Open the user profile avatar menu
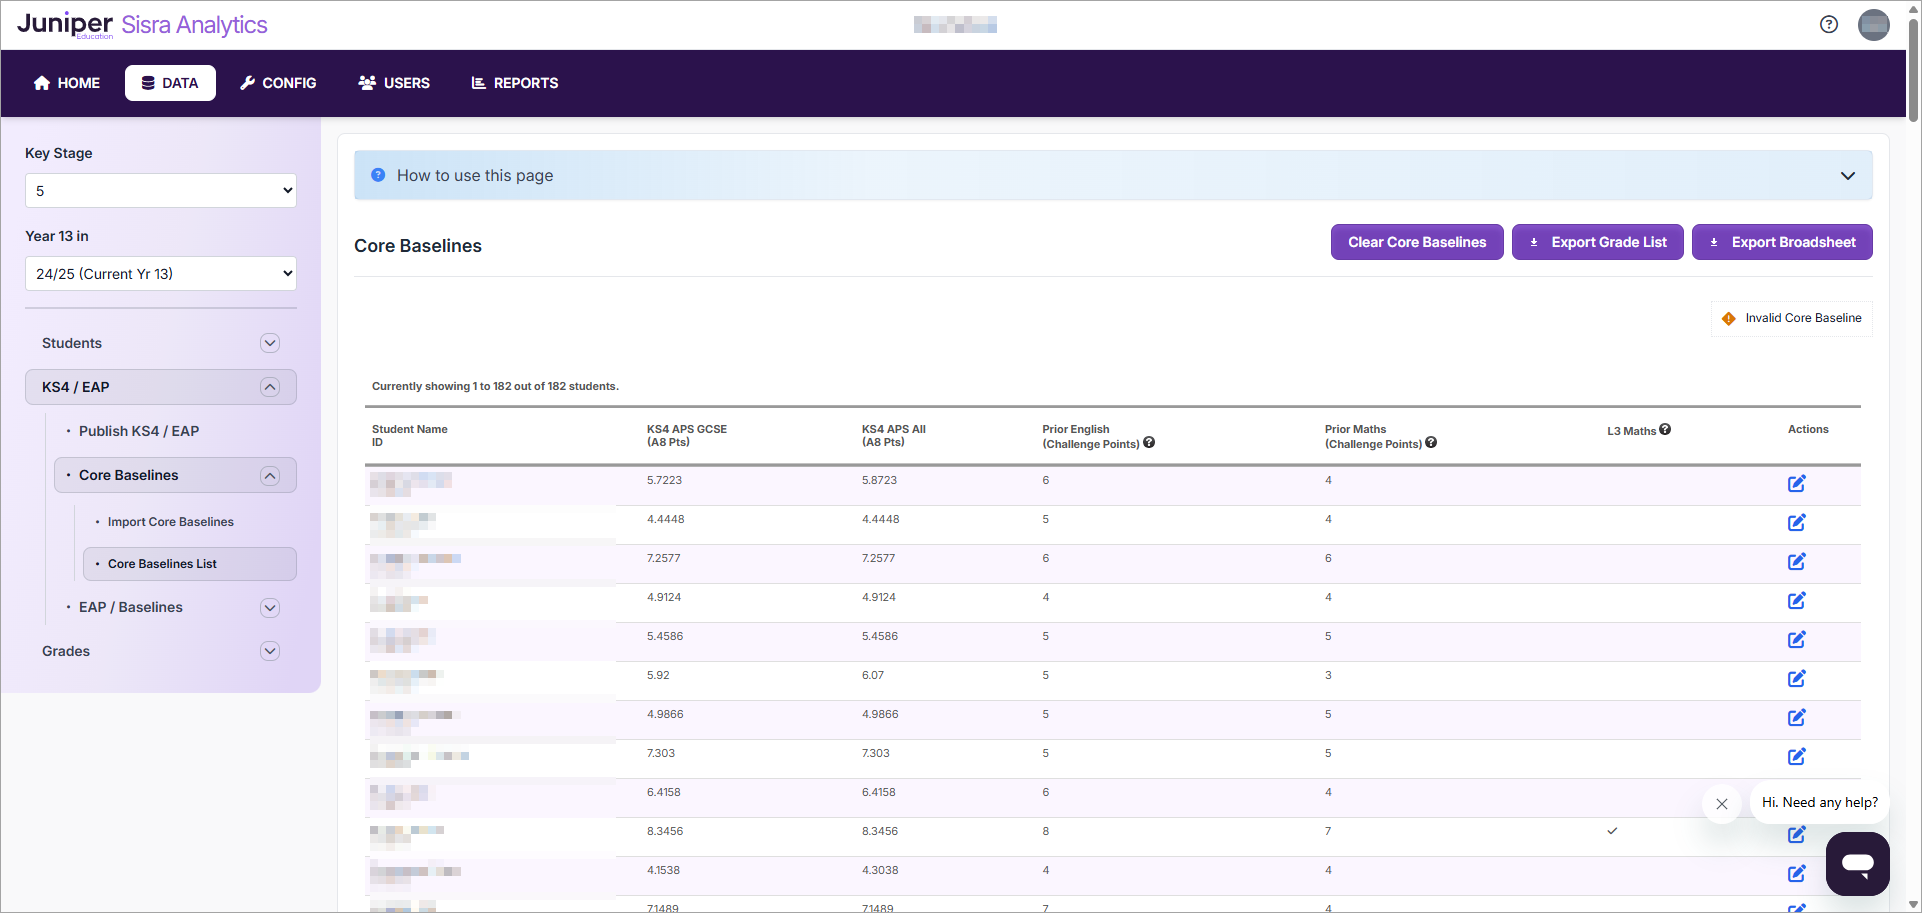Viewport: 1922px width, 913px height. pos(1873,25)
